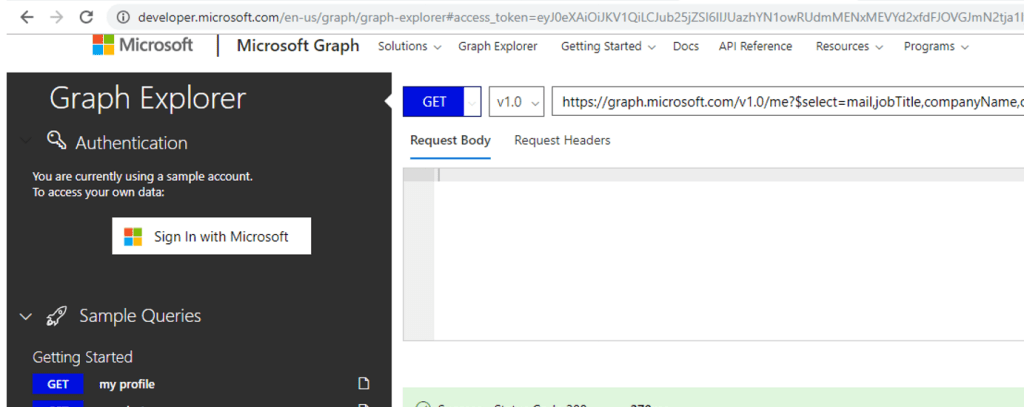Run the my profile sample query
Viewport: 1024px width, 407px height.
(x=127, y=384)
